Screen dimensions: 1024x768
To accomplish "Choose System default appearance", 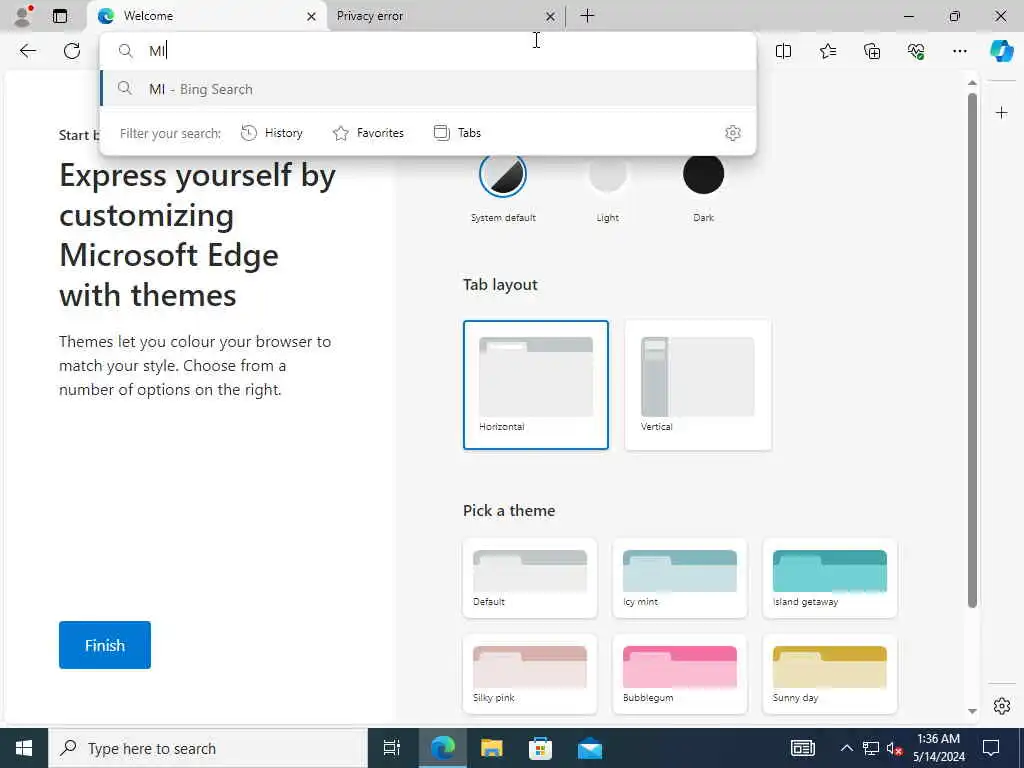I will point(503,175).
